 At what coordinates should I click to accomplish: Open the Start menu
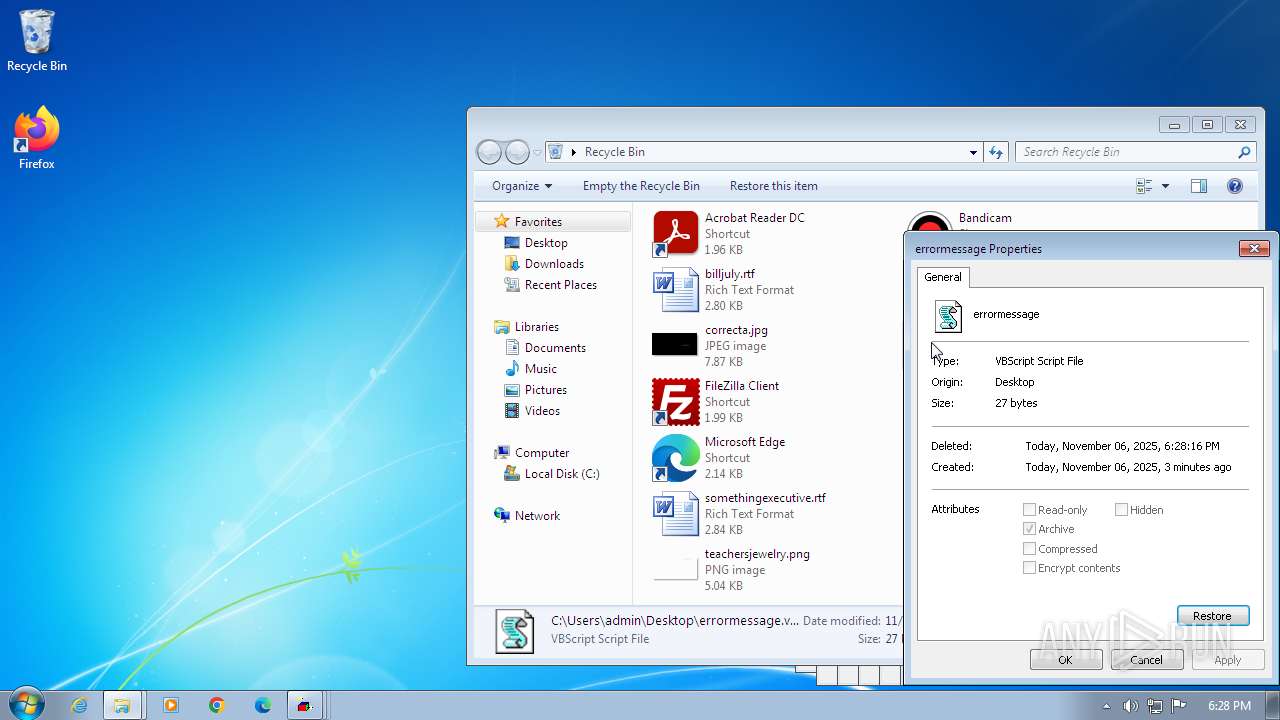coord(26,704)
